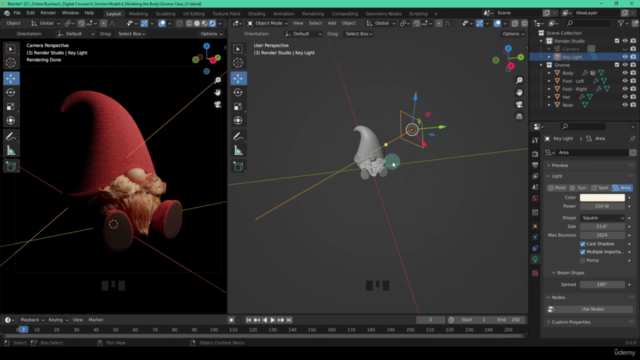Open Global orientation dropdown in right viewport header
The height and width of the screenshot is (360, 640).
pyautogui.click(x=381, y=23)
